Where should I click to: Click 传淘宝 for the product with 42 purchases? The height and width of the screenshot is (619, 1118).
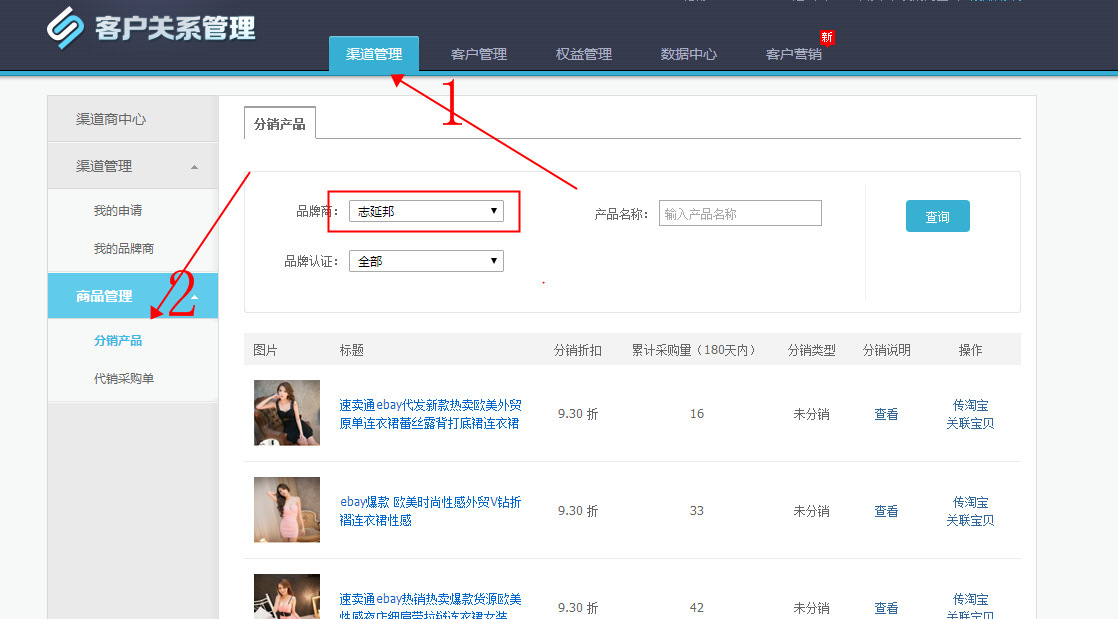(970, 599)
